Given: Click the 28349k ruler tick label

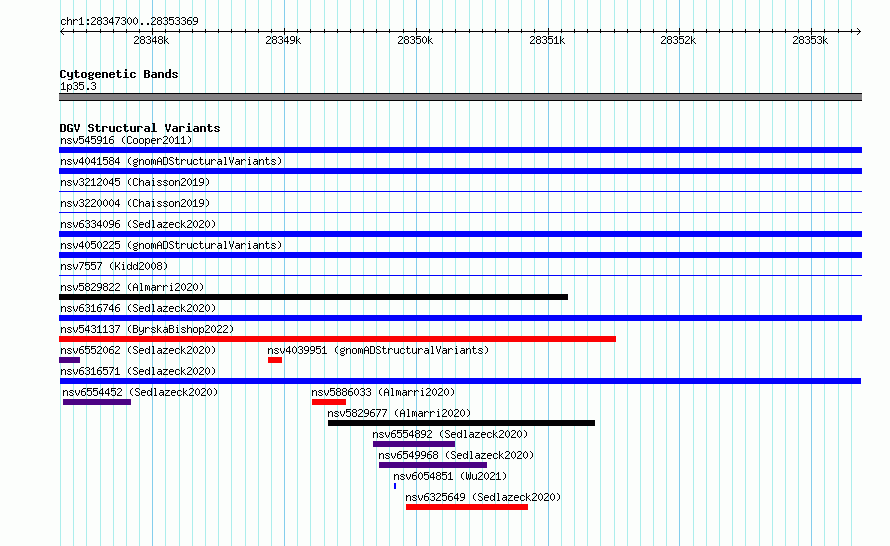Looking at the screenshot, I should 283,40.
